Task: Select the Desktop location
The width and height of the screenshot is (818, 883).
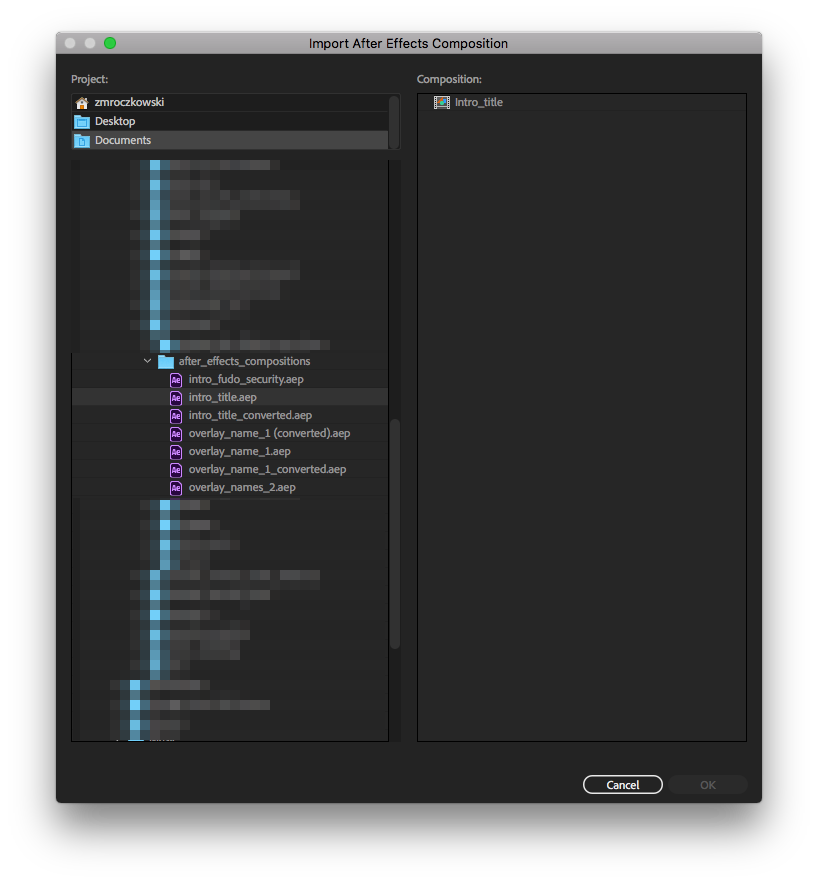Action: (115, 122)
